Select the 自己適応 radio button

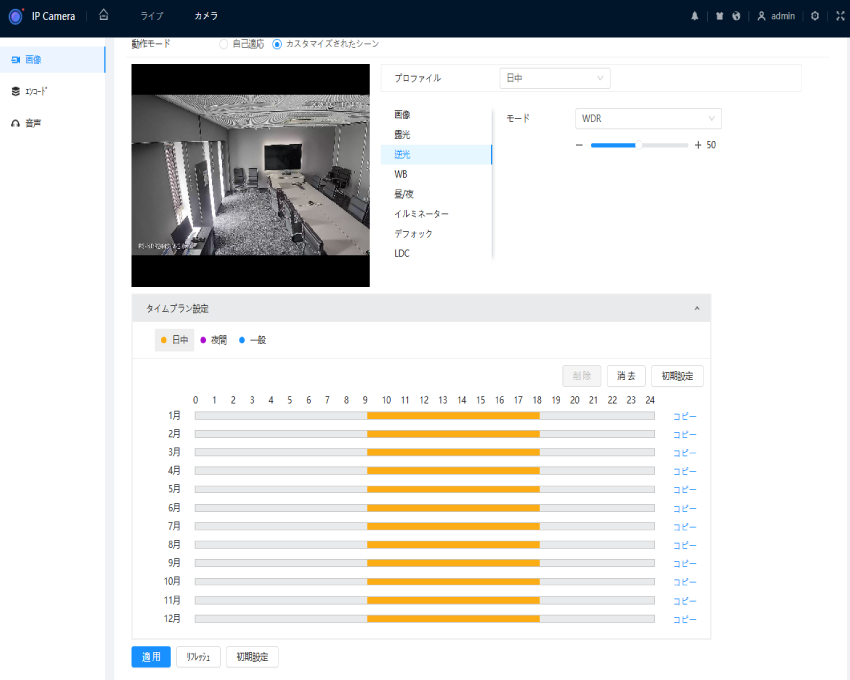[x=223, y=45]
